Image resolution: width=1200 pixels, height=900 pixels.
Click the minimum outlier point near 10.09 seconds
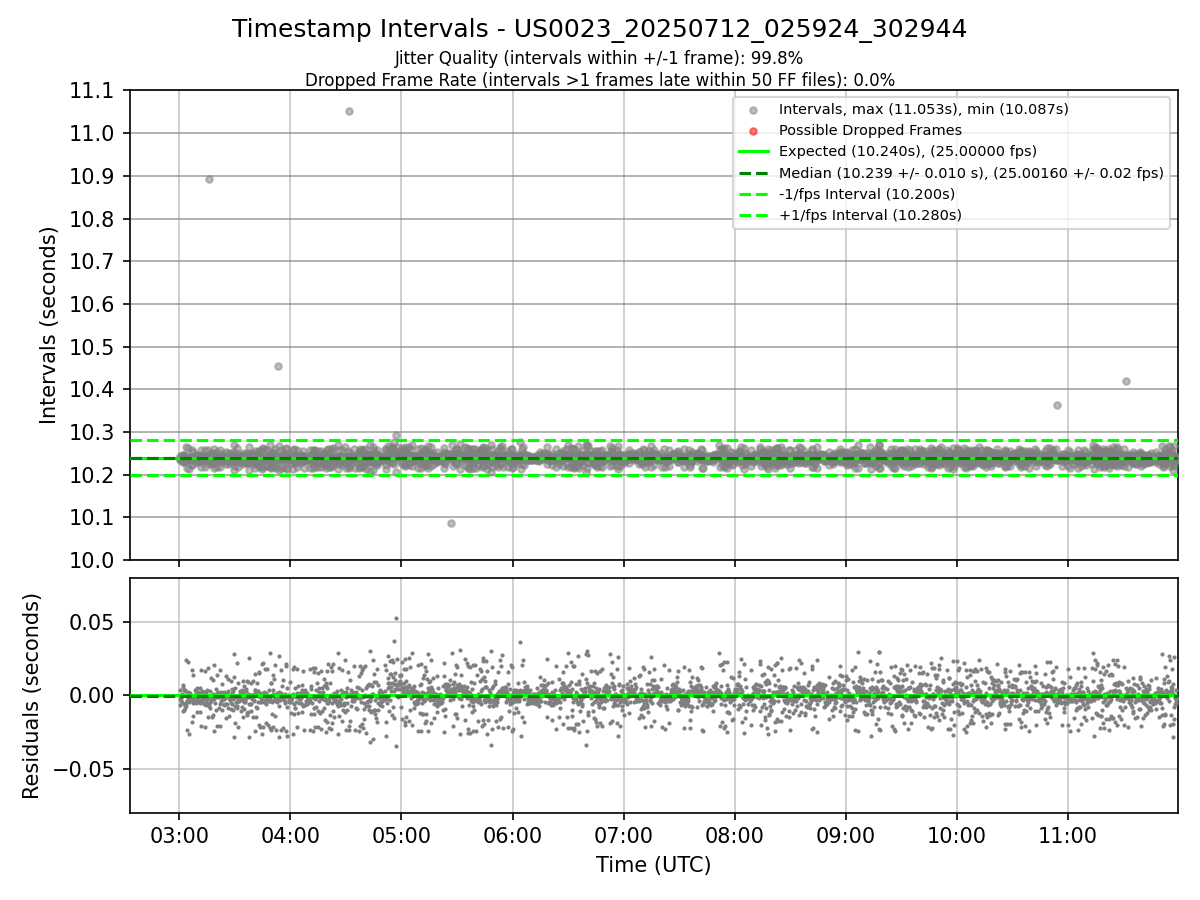pyautogui.click(x=451, y=523)
